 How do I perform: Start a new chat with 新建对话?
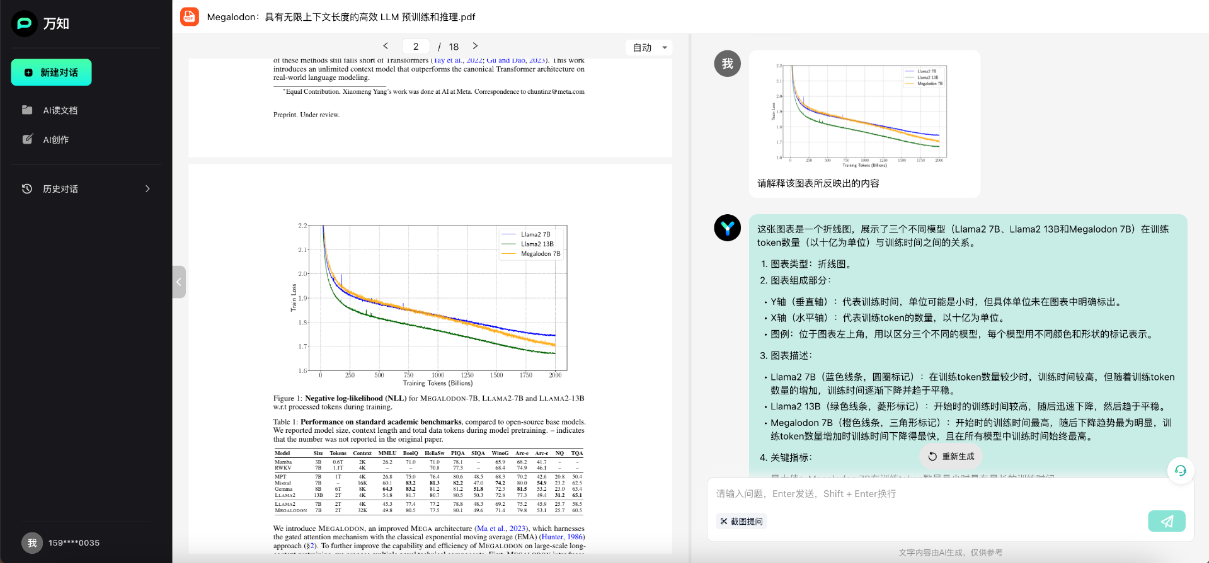point(51,73)
